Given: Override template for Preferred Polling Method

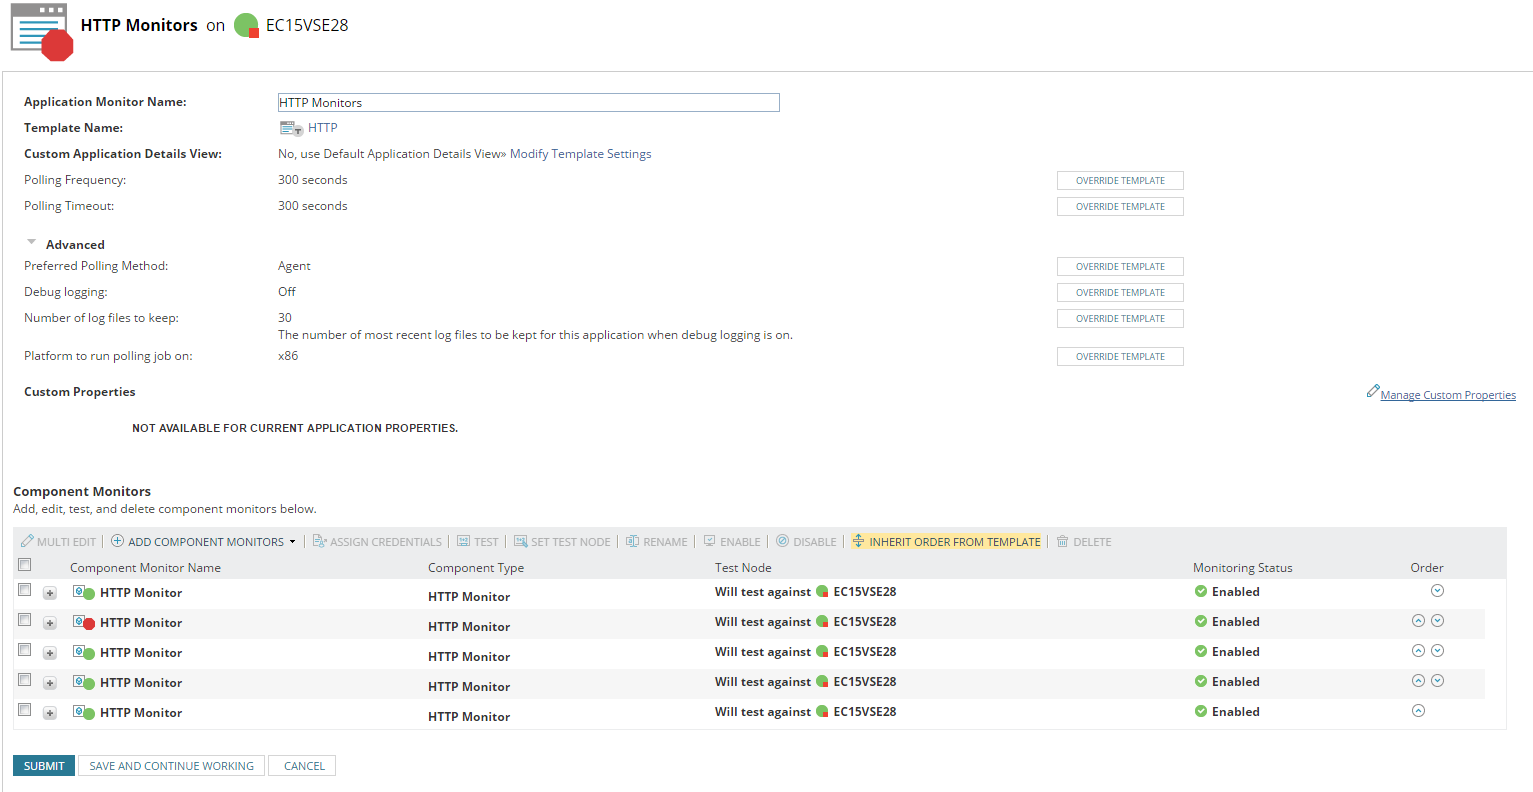Looking at the screenshot, I should click(1120, 267).
